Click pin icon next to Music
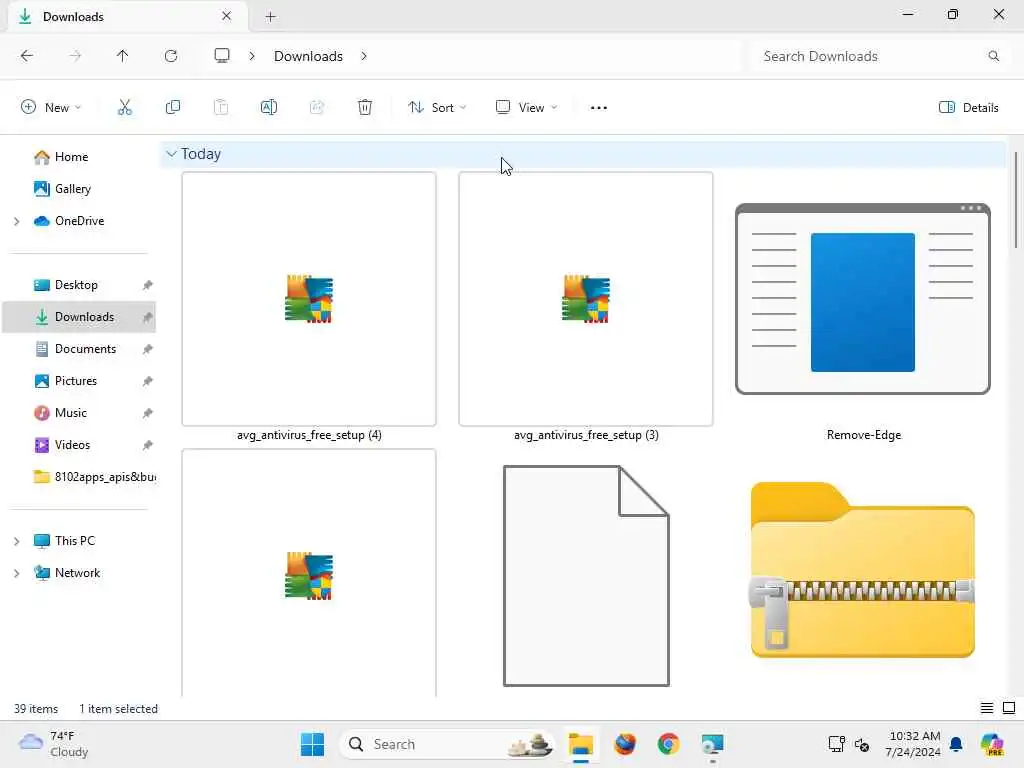1024x768 pixels. [x=148, y=413]
